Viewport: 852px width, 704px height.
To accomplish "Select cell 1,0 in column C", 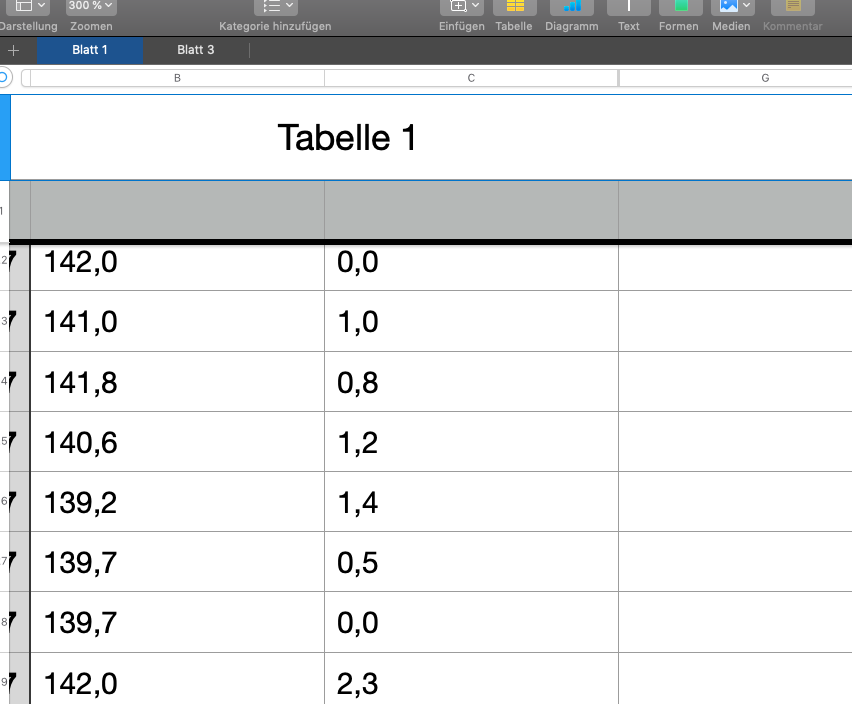I will [472, 321].
